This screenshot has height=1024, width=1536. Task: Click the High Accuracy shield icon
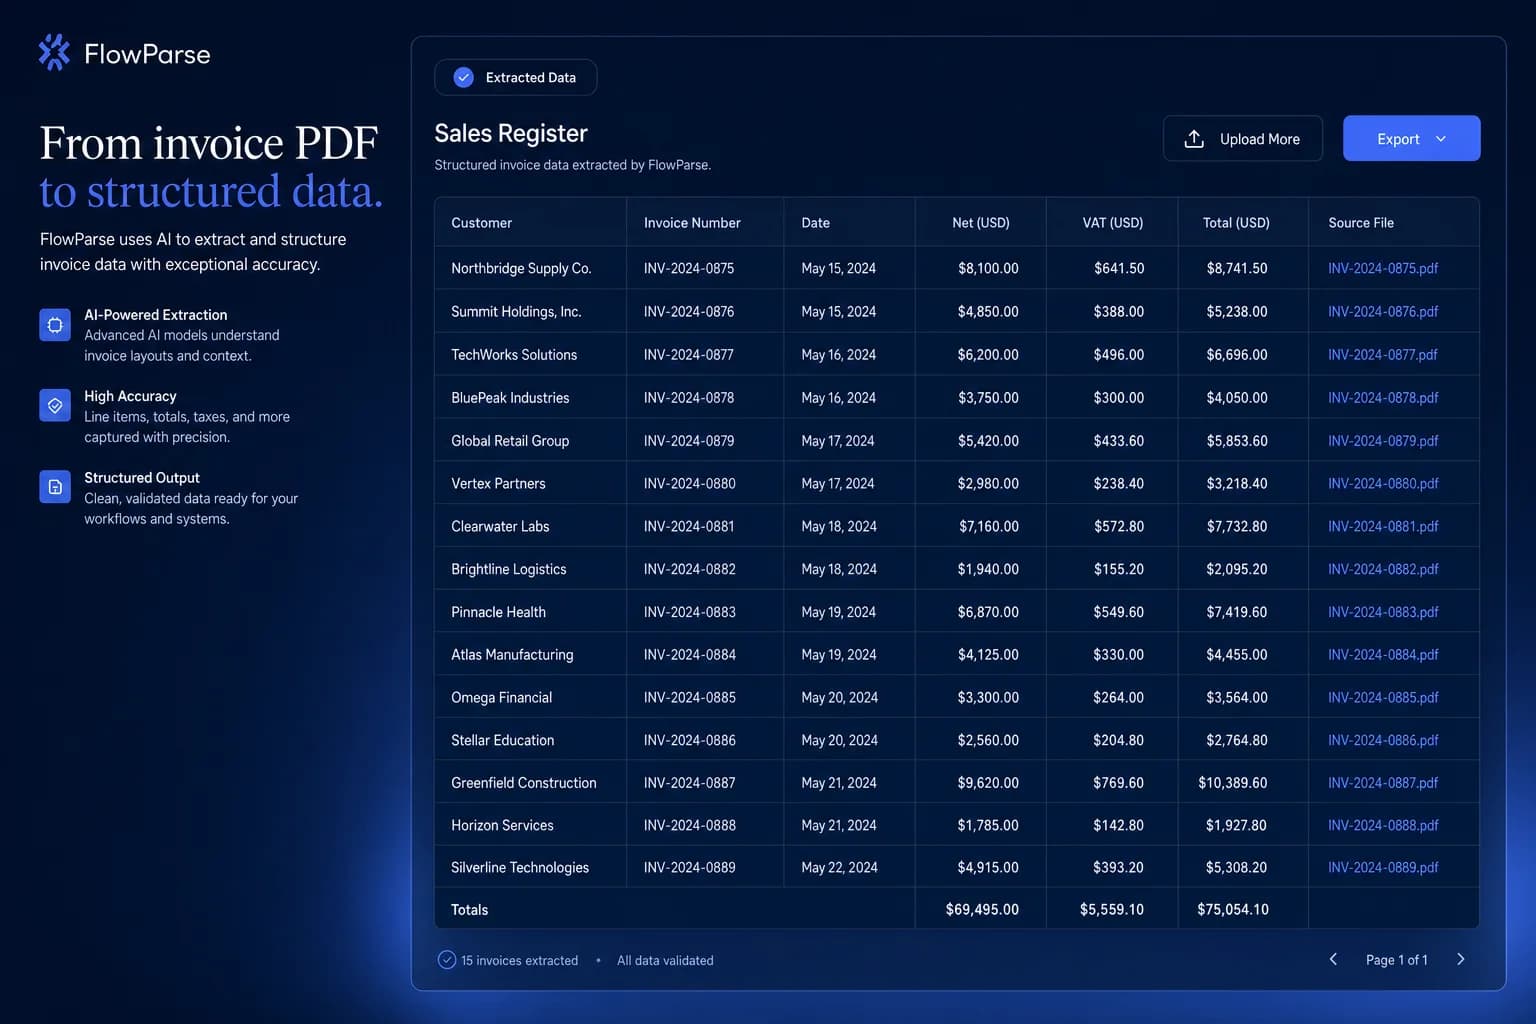(x=55, y=405)
